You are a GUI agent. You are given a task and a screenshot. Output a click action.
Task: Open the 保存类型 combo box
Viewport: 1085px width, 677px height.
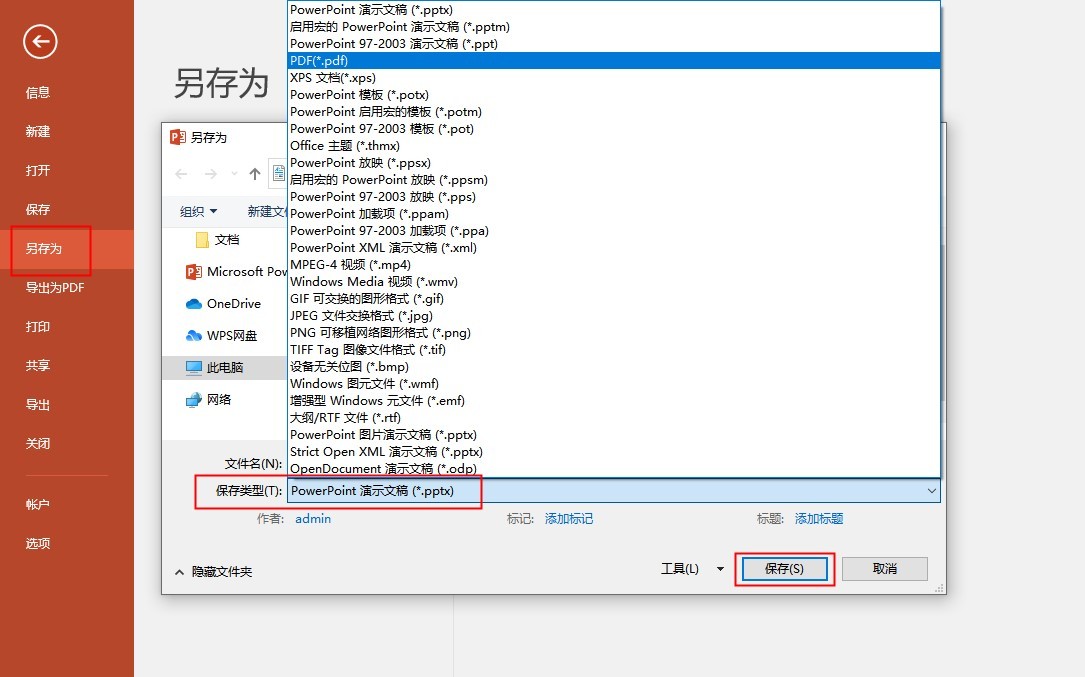tap(614, 491)
